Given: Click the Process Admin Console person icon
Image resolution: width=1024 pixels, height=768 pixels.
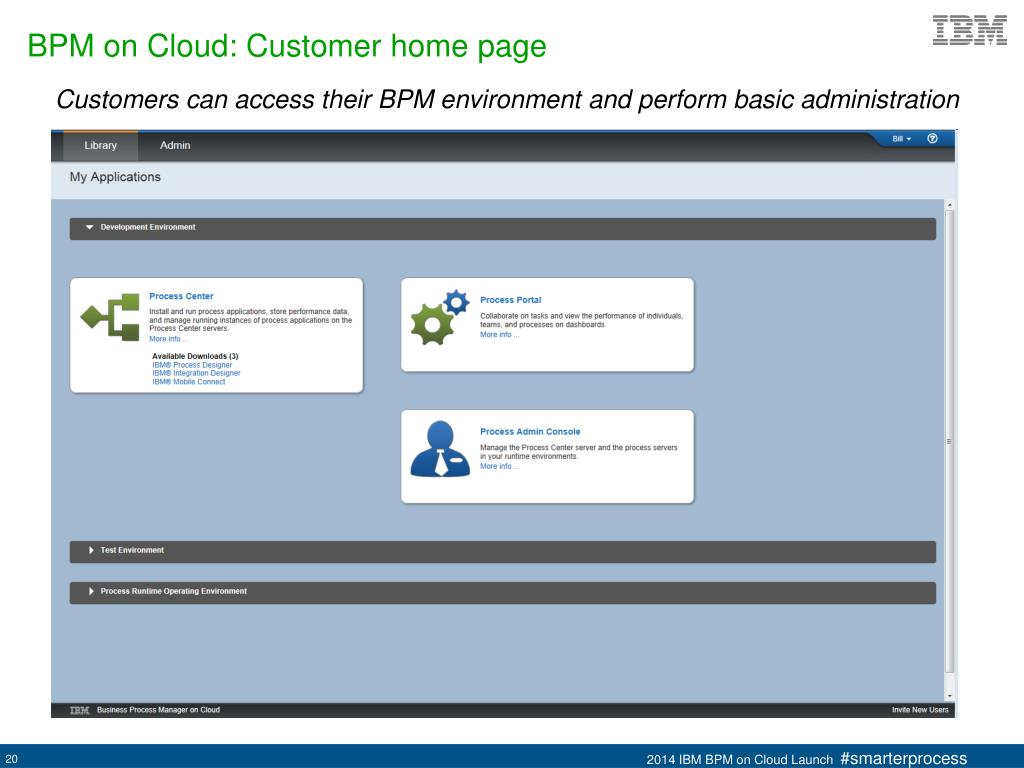Looking at the screenshot, I should coord(440,449).
